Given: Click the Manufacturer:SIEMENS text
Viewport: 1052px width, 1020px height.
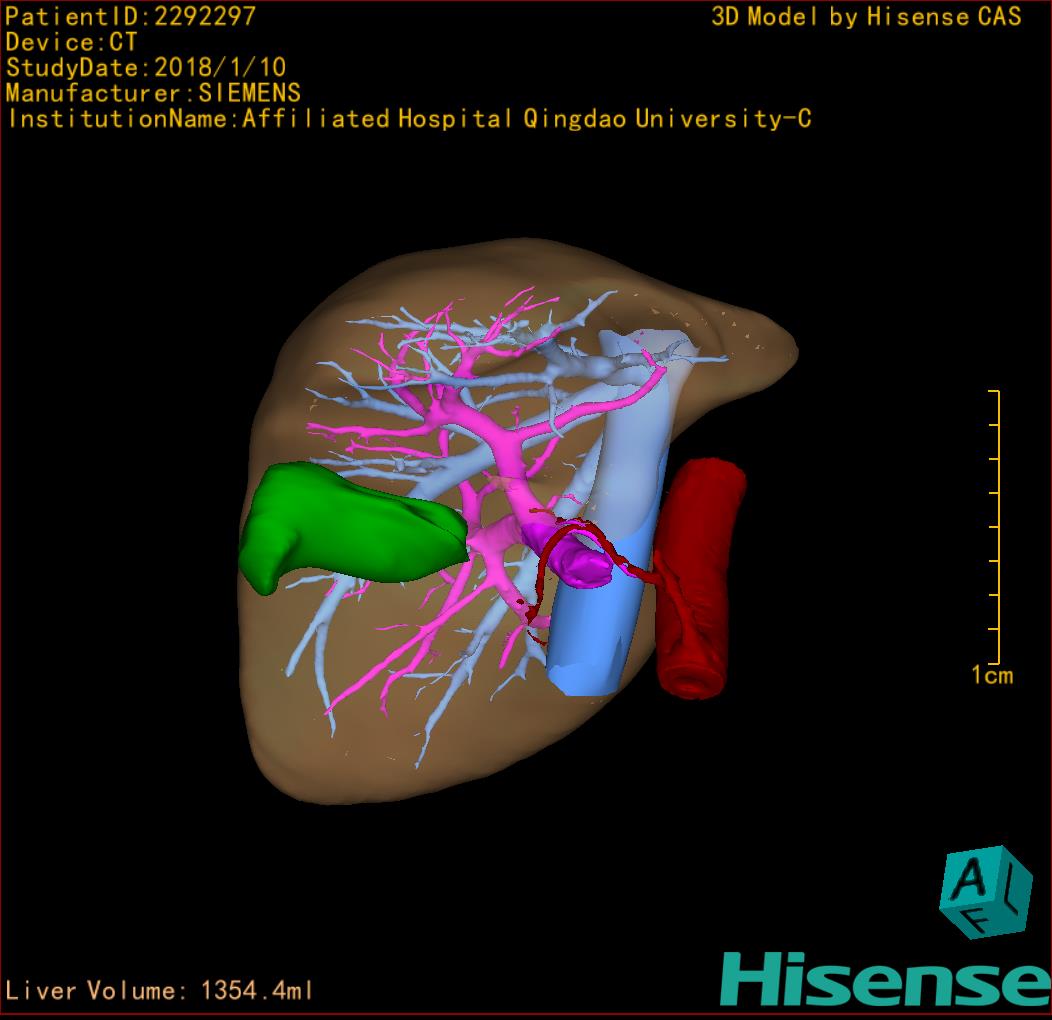Looking at the screenshot, I should tap(153, 93).
